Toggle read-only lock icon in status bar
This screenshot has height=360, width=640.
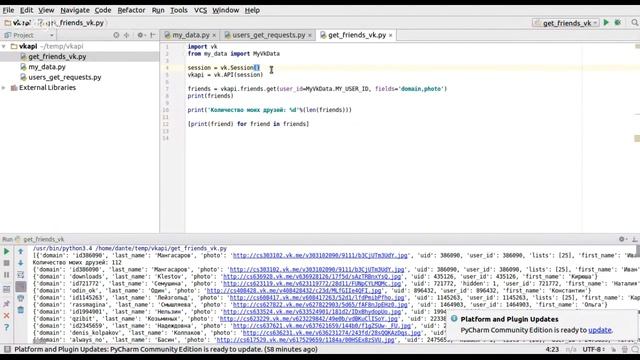pyautogui.click(x=614, y=349)
